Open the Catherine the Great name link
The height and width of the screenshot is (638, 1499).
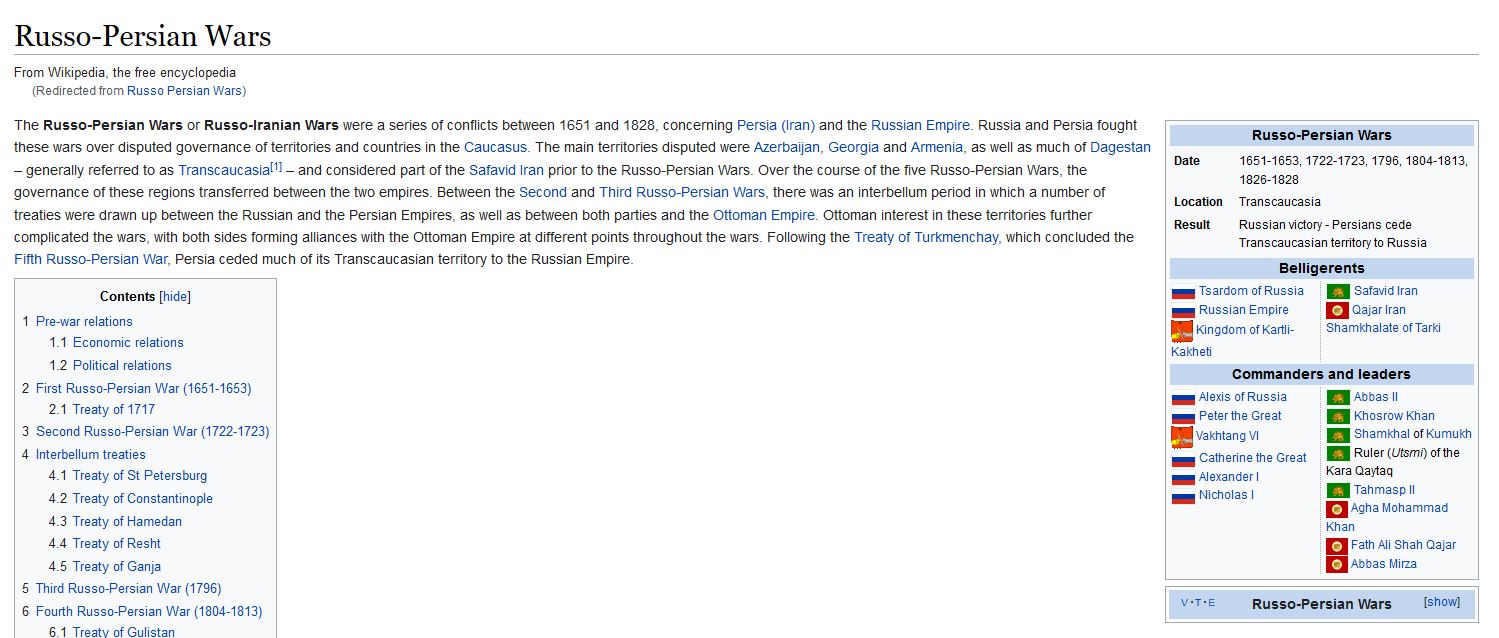(x=1253, y=458)
